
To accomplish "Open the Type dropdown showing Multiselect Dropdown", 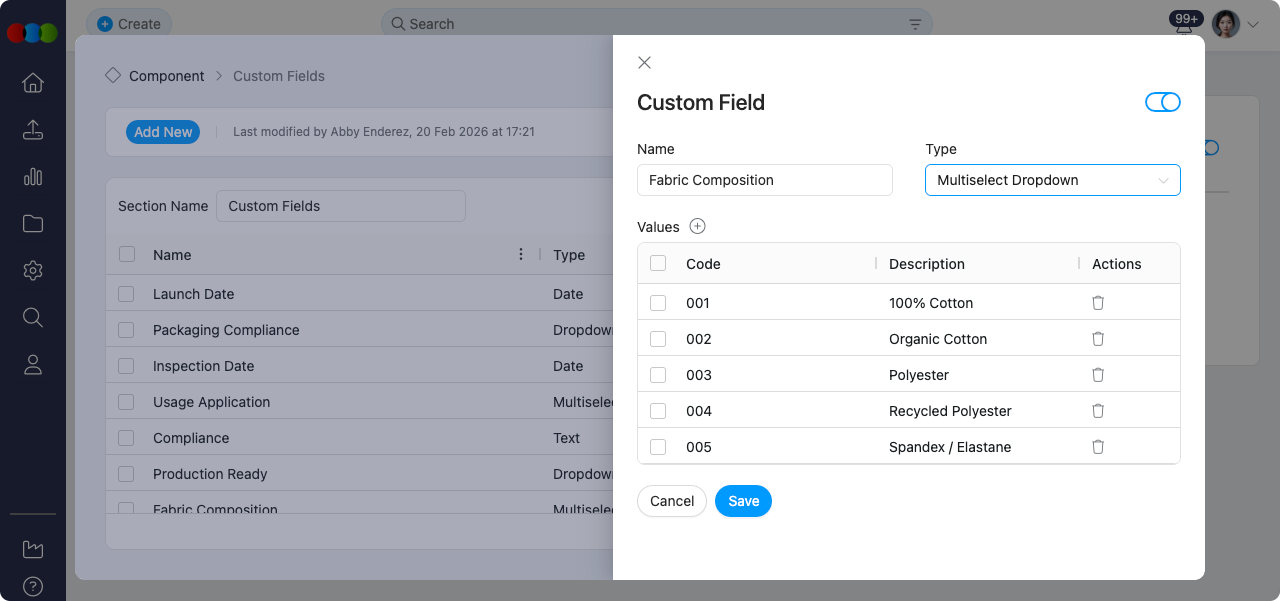I will tap(1052, 180).
